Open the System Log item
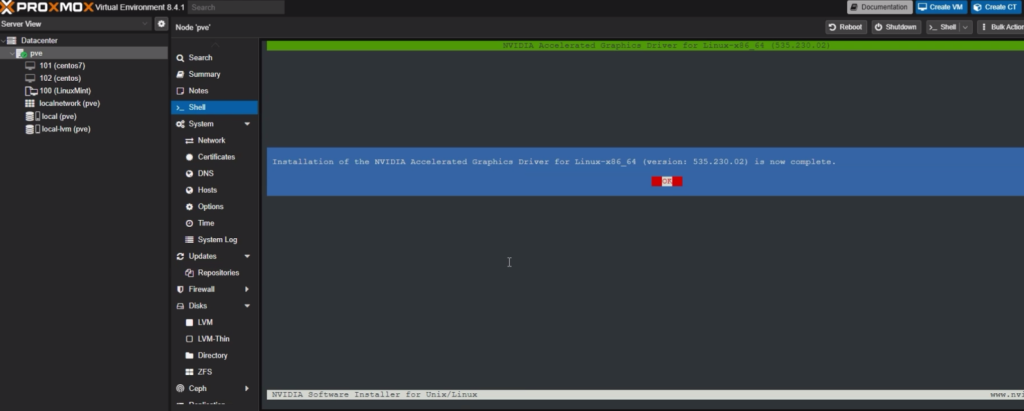 click(x=217, y=240)
